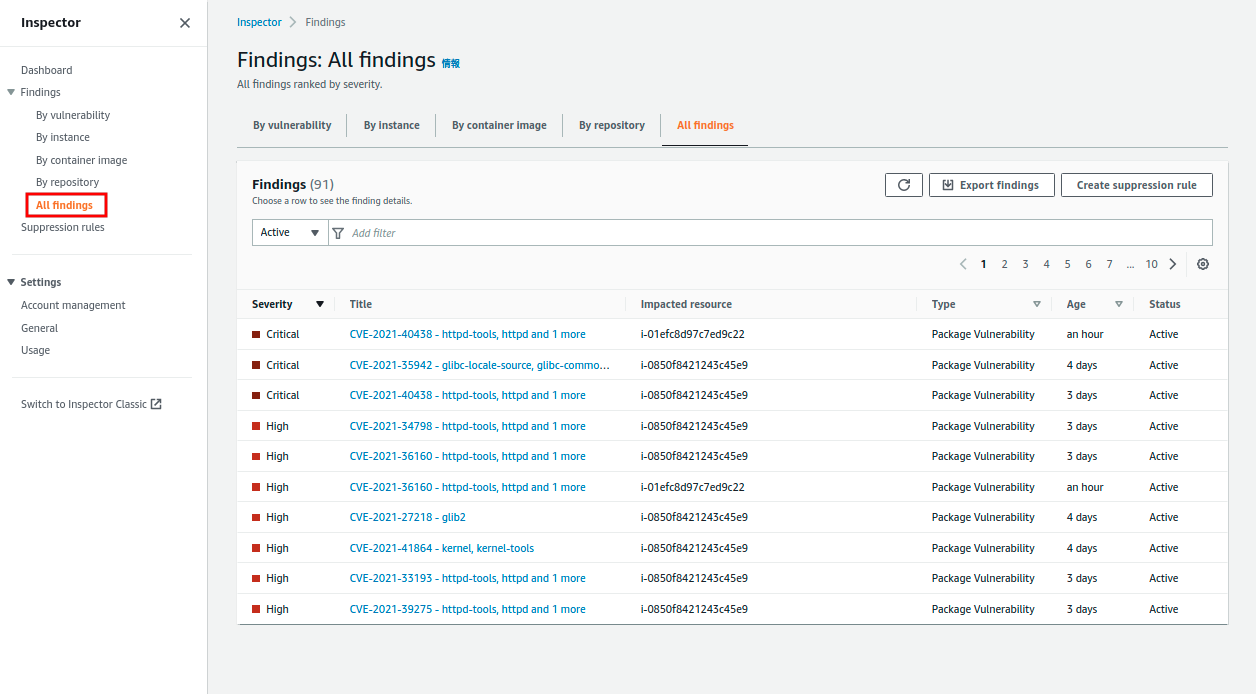Viewport: 1256px width, 694px height.
Task: Sort findings by Age column arrow
Action: coord(1119,304)
